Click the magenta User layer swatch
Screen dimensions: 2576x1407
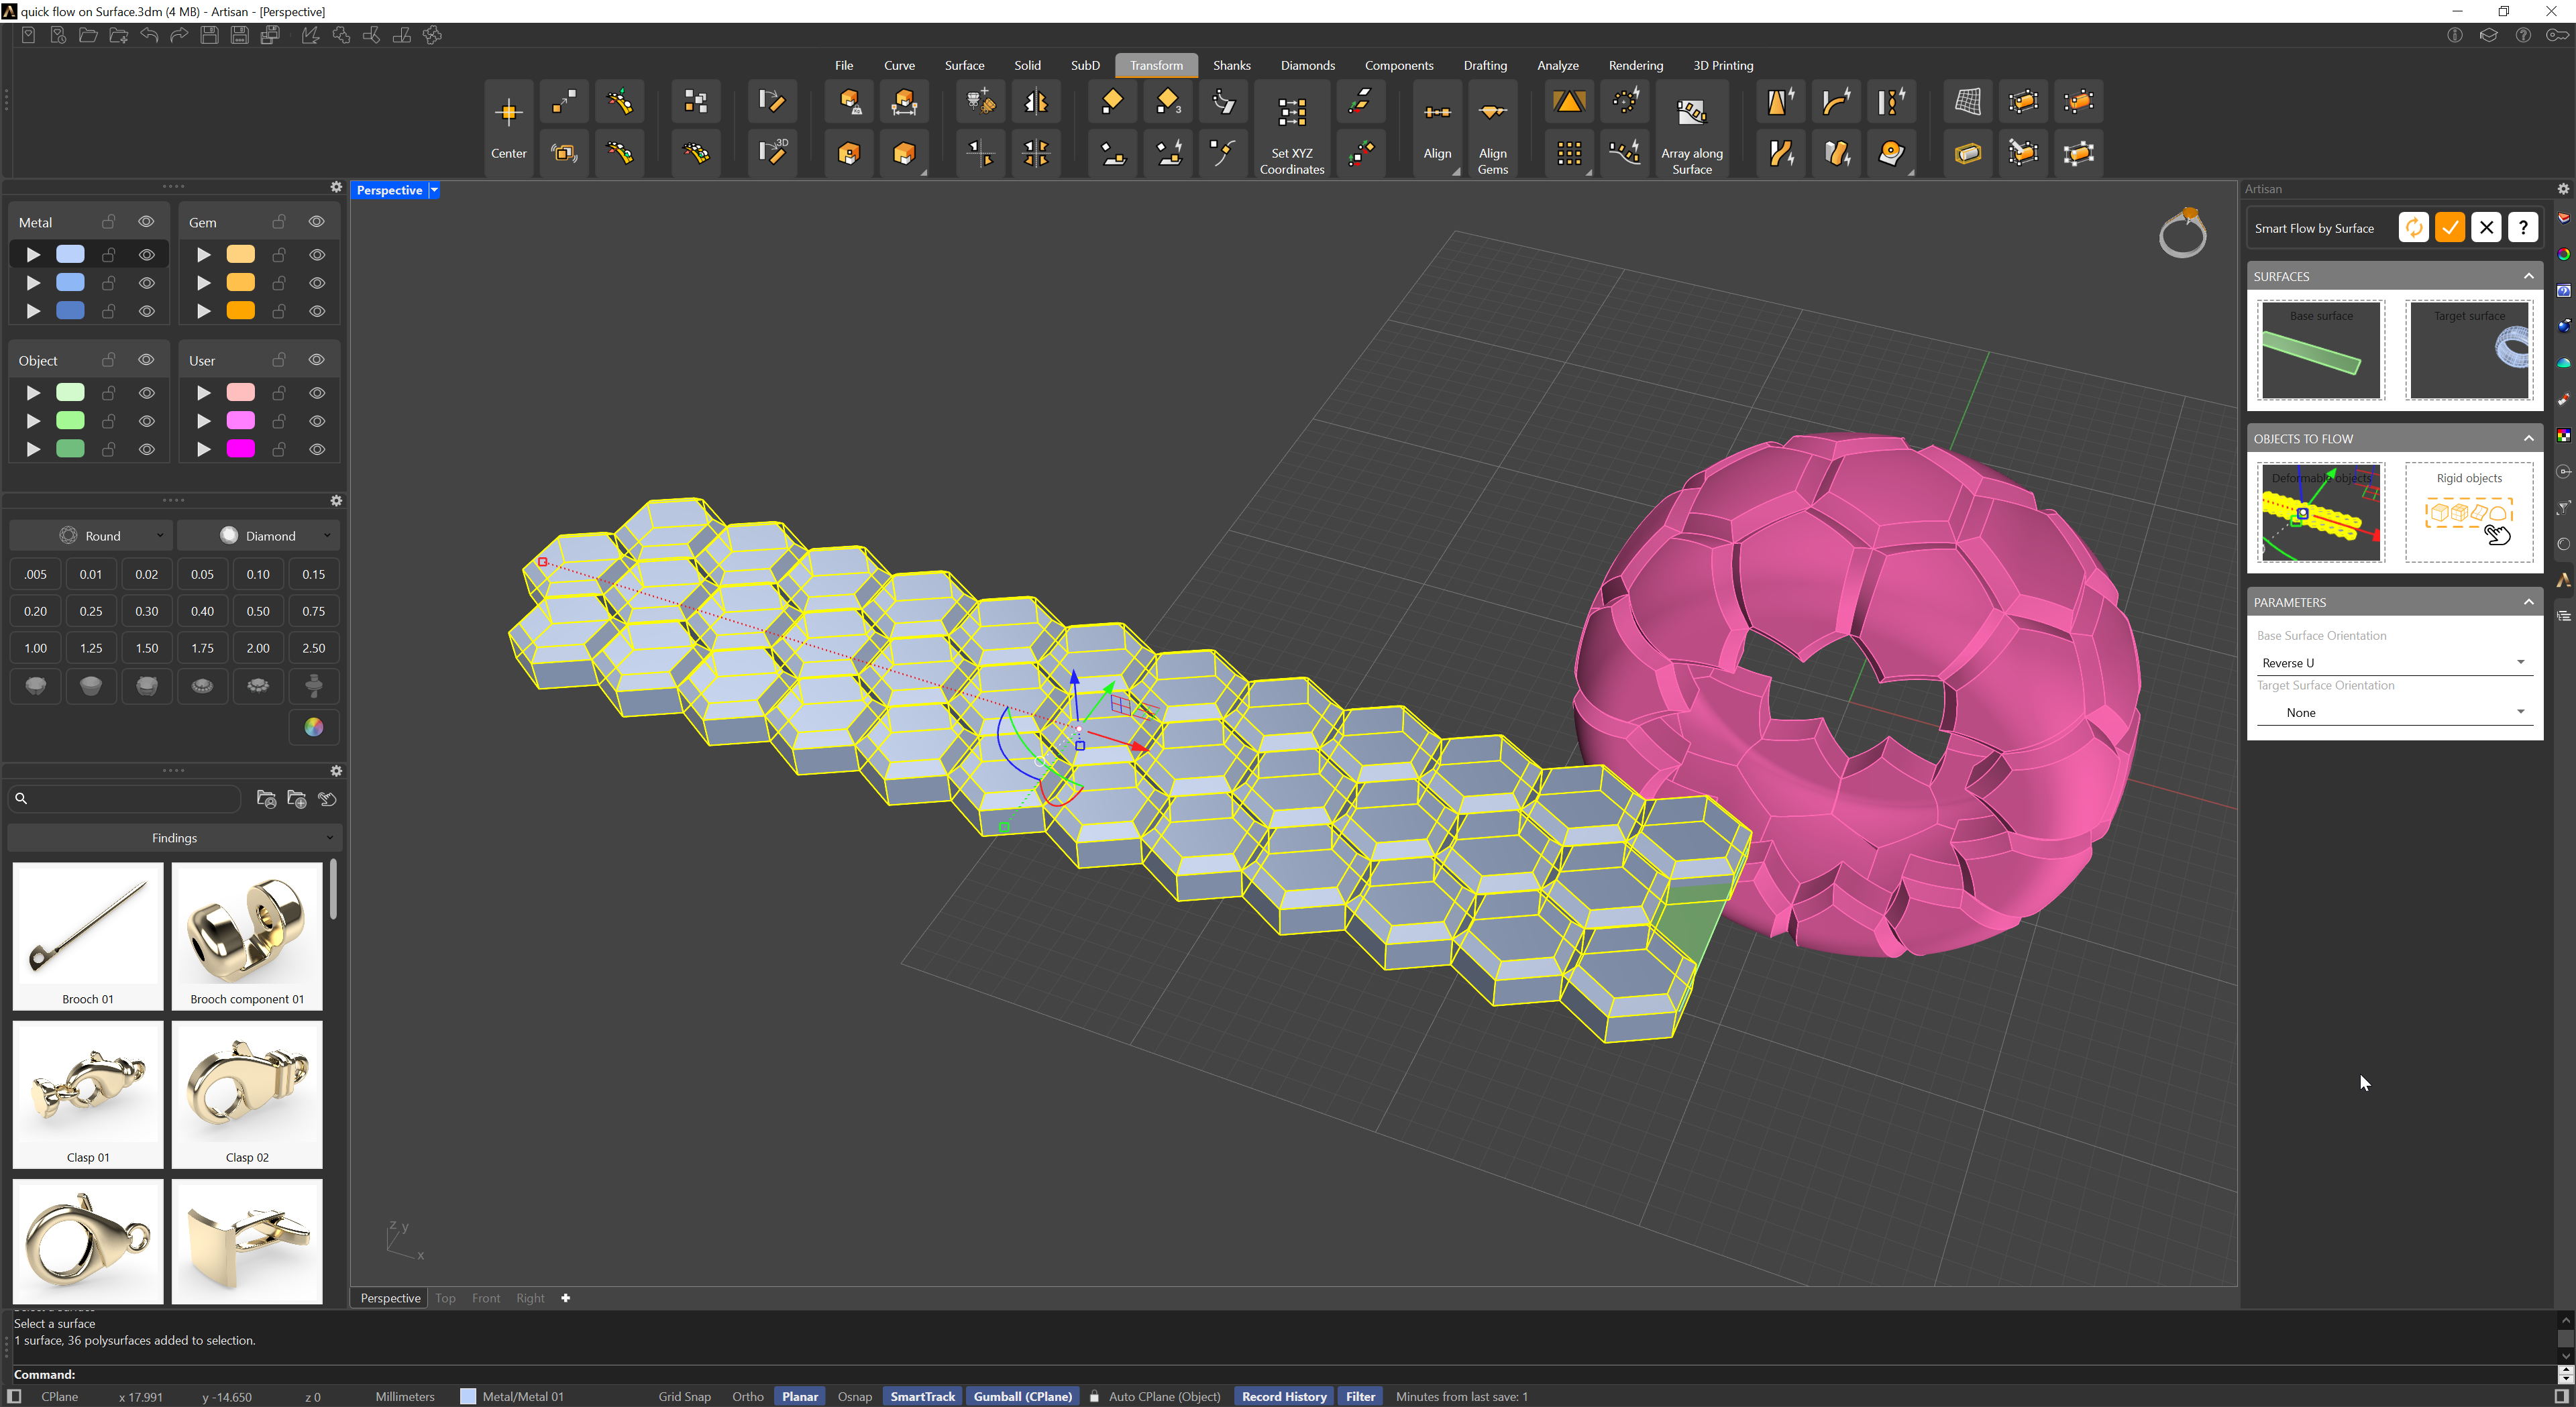click(x=241, y=449)
